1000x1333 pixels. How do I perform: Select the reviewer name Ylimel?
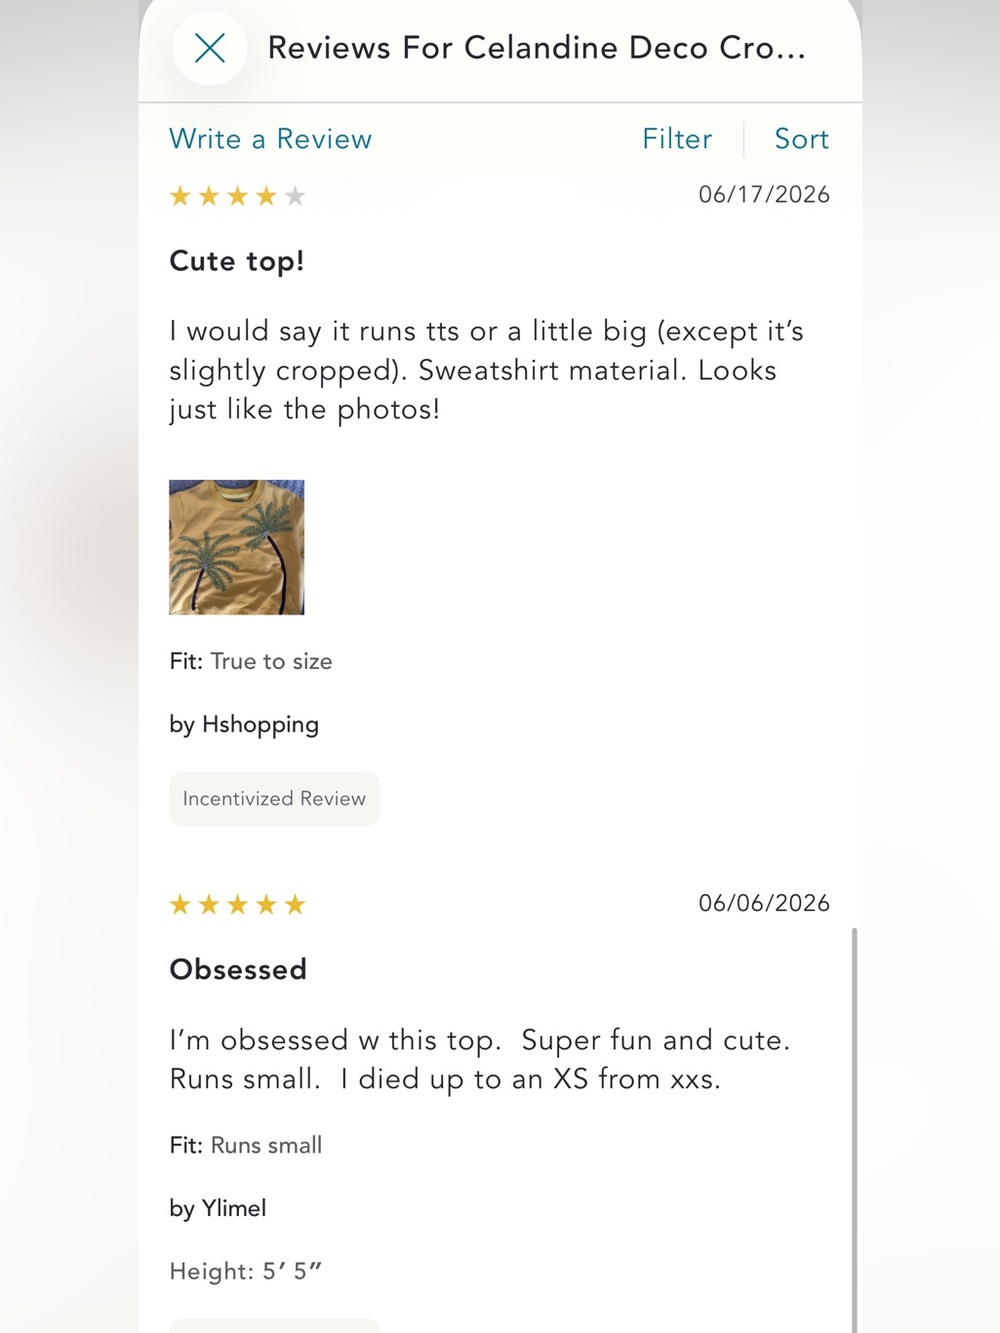(x=234, y=1209)
